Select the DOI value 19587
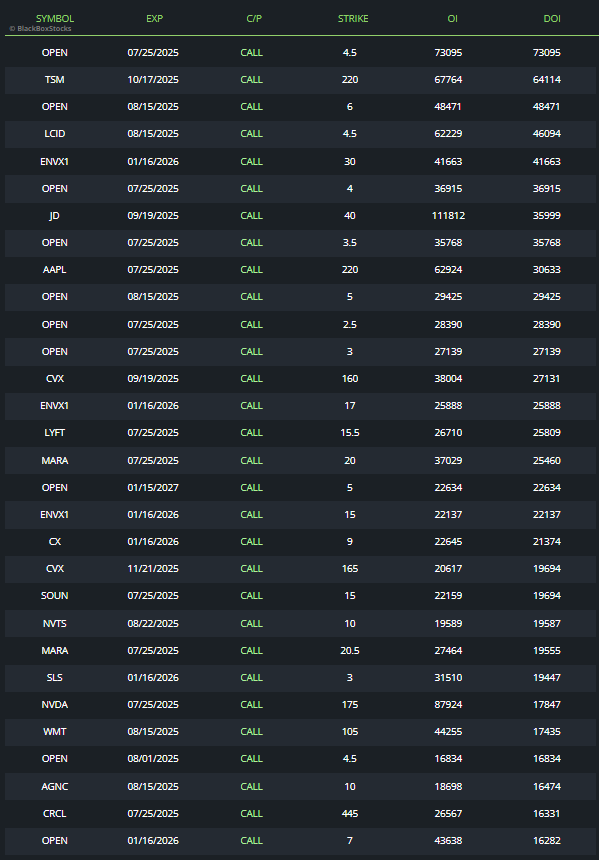Viewport: 599px width, 860px height. pyautogui.click(x=547, y=624)
